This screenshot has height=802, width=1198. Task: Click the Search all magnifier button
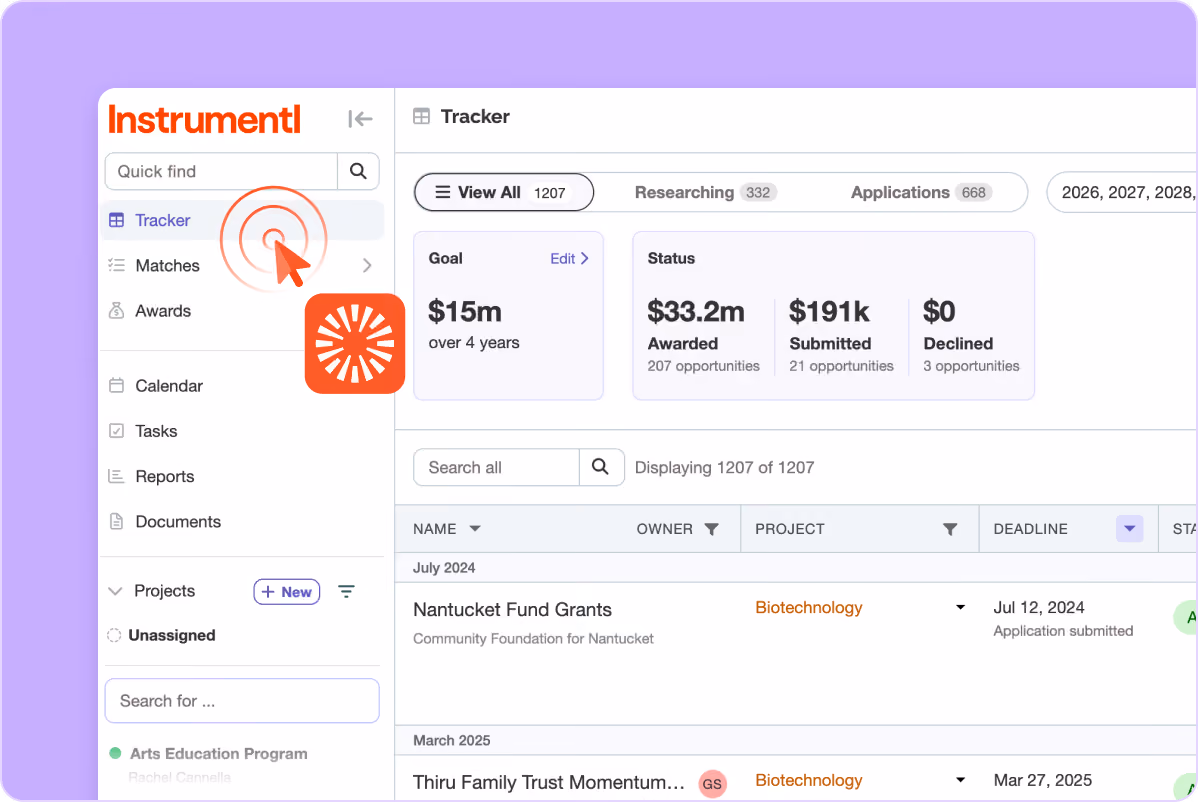(x=601, y=467)
